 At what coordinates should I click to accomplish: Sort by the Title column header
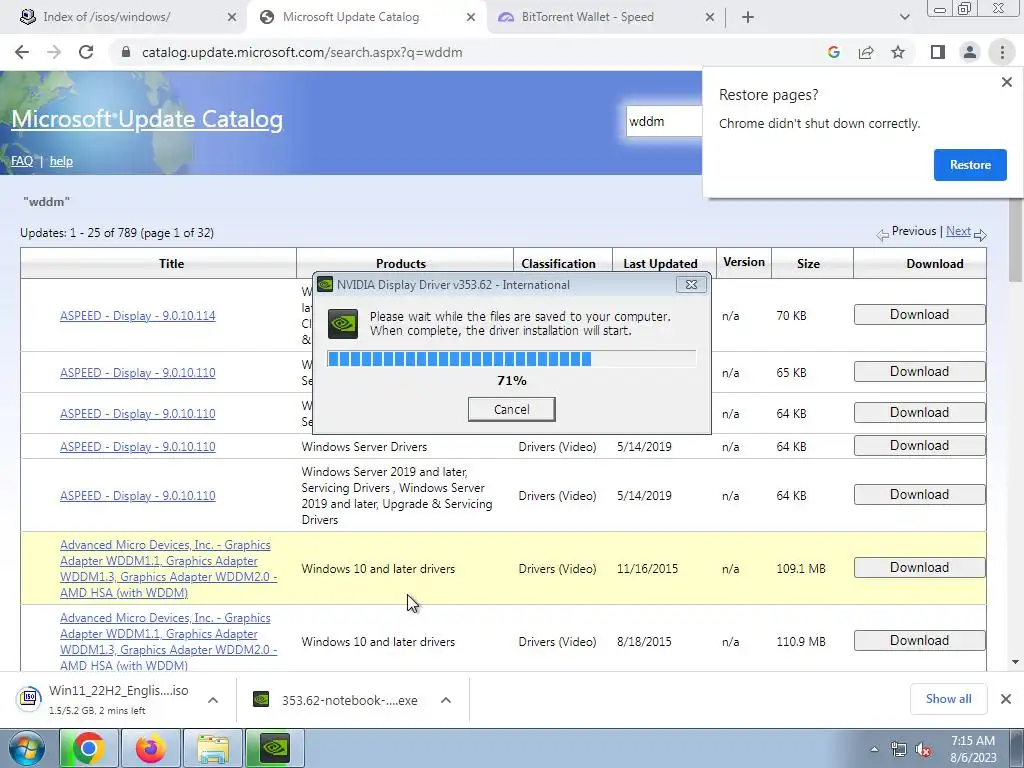(x=171, y=264)
